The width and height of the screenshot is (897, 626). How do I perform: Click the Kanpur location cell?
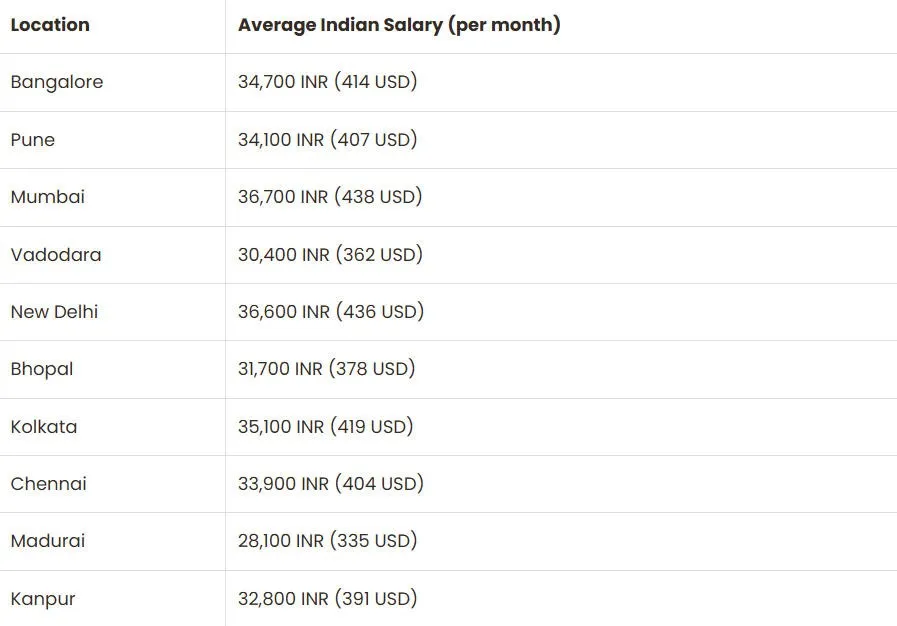click(x=43, y=599)
